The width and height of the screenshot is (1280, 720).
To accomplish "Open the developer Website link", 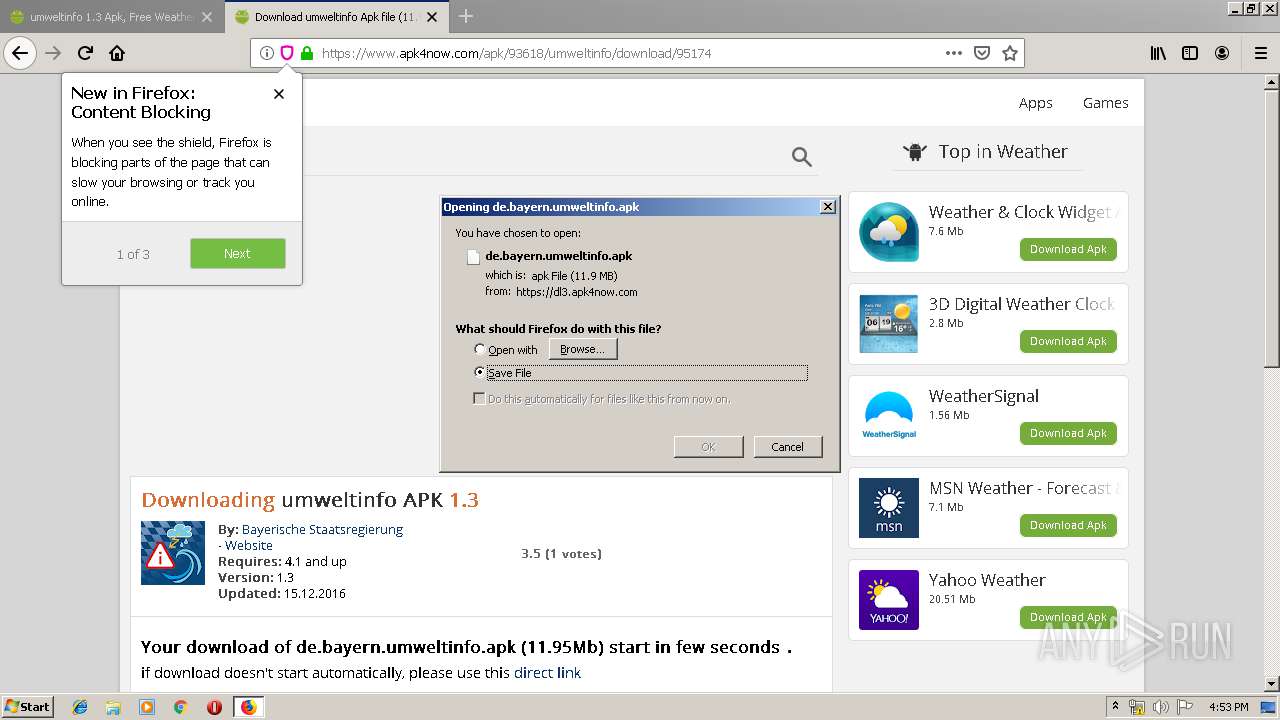I will [249, 545].
